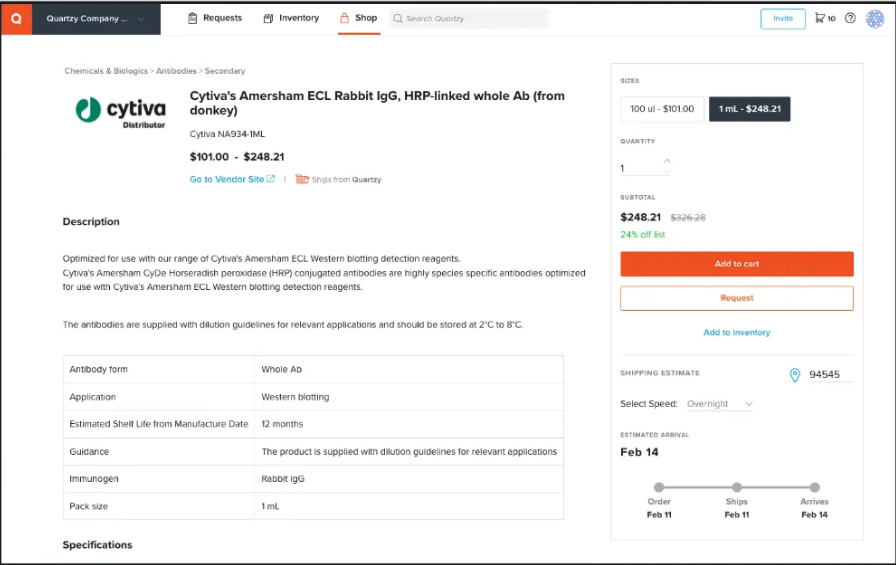Open the shopping cart icon

pyautogui.click(x=820, y=18)
